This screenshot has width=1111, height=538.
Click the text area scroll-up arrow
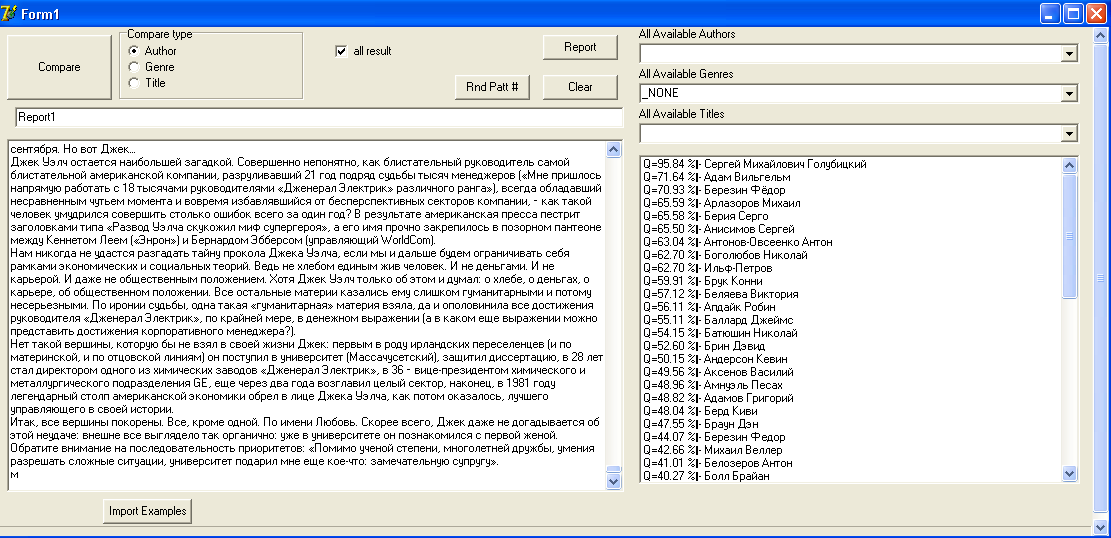coord(614,149)
